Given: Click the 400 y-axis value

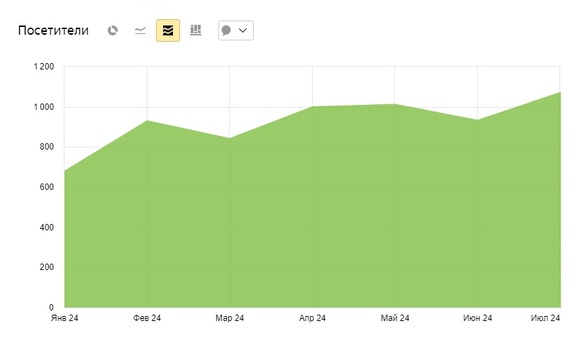Looking at the screenshot, I should 47,227.
